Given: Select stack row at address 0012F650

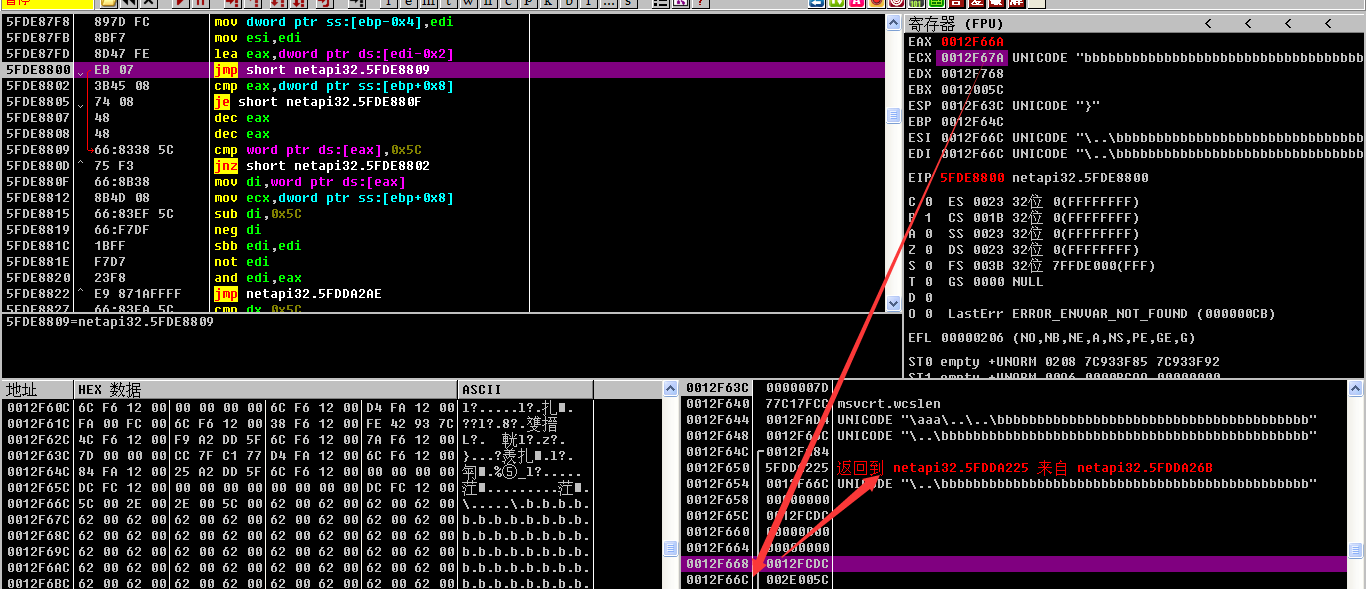Looking at the screenshot, I should click(x=718, y=468).
